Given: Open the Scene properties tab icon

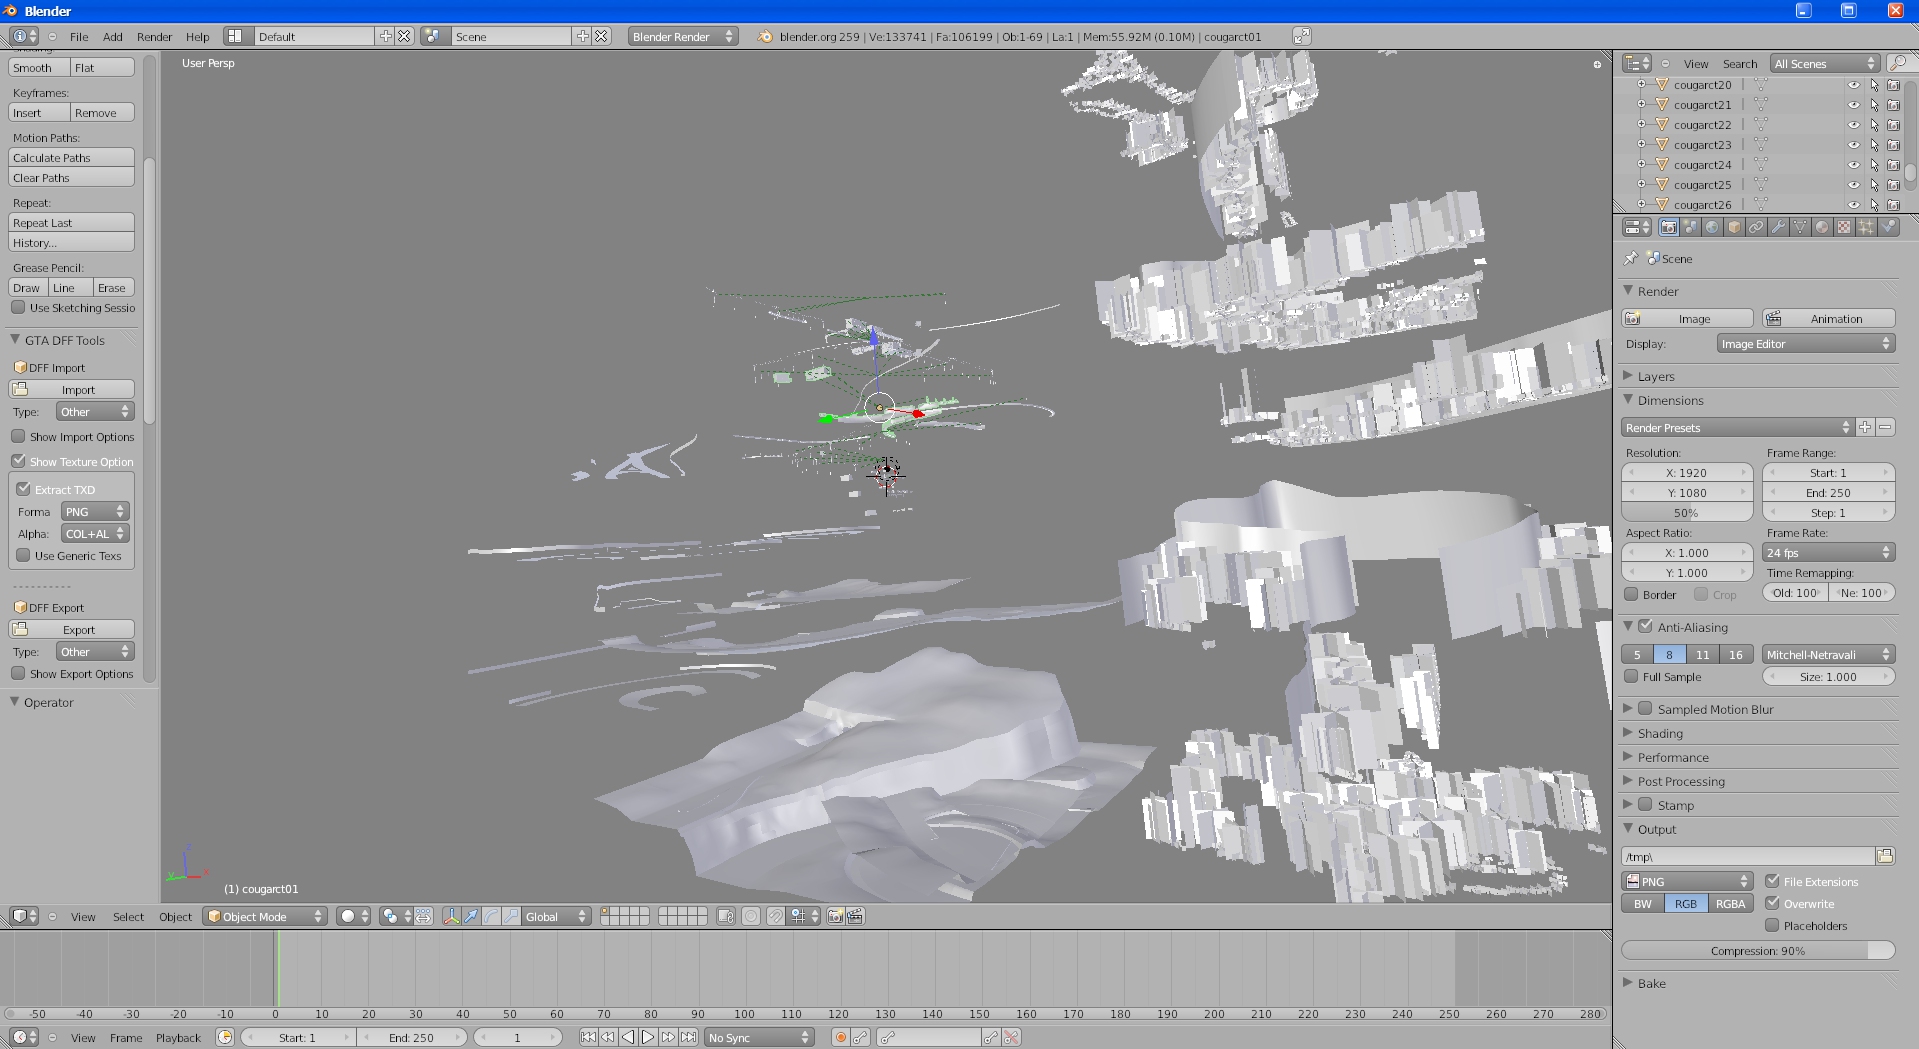Looking at the screenshot, I should point(1690,228).
